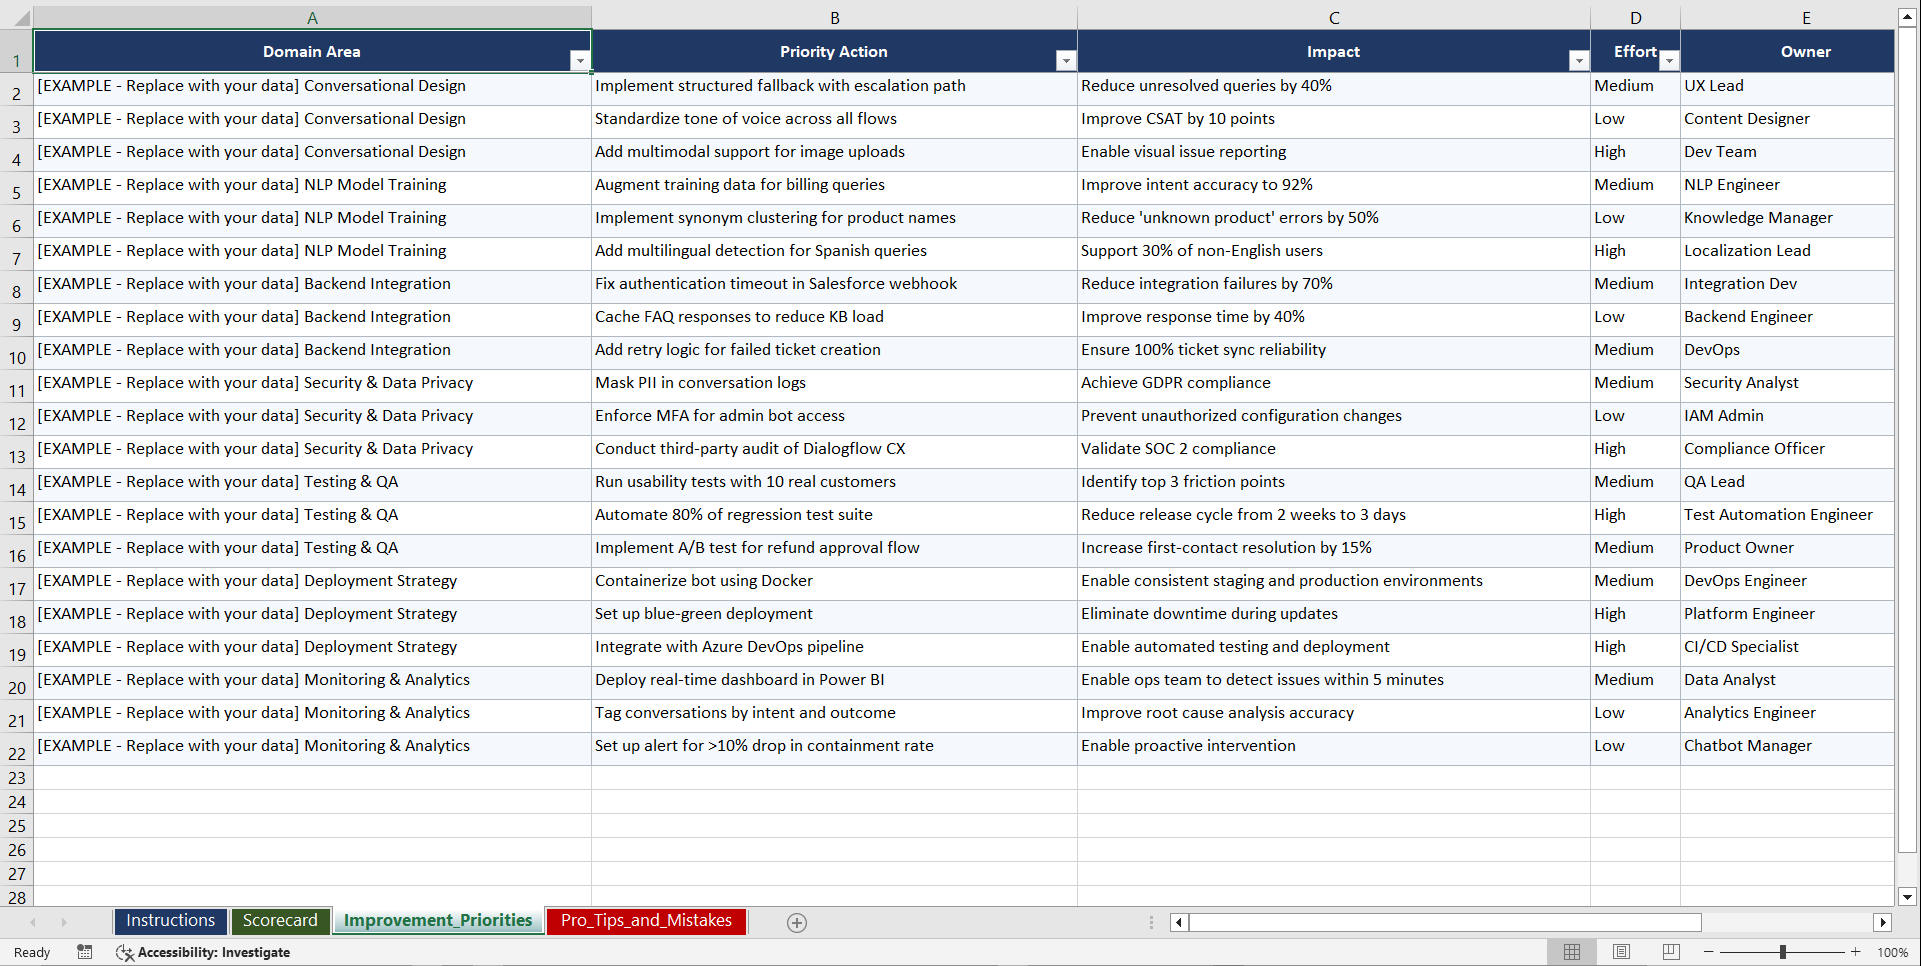The image size is (1921, 966).
Task: Switch to Normal view in the status bar
Action: 1571,952
